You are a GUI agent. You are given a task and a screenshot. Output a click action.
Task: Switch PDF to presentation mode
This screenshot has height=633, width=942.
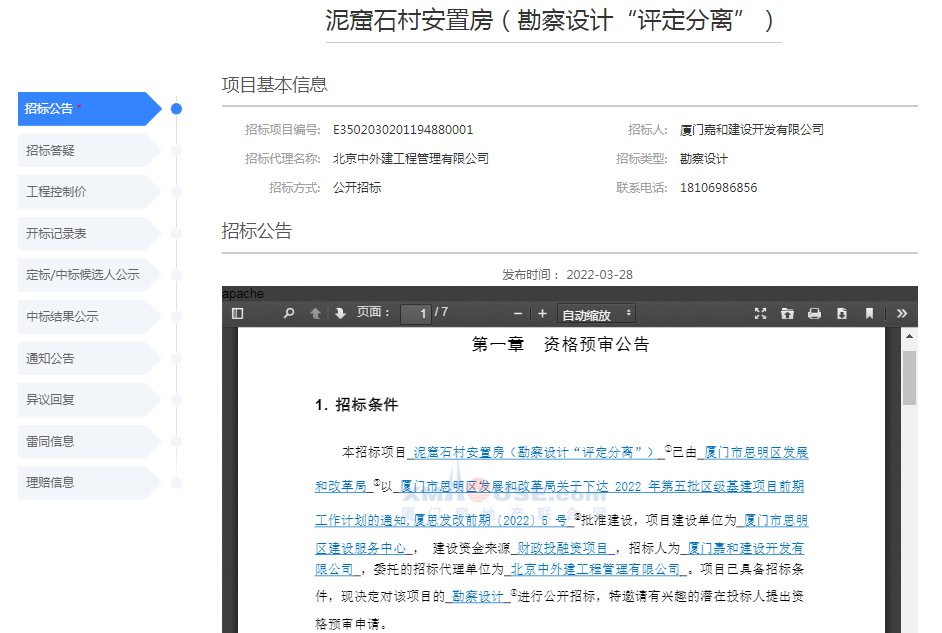(x=760, y=314)
